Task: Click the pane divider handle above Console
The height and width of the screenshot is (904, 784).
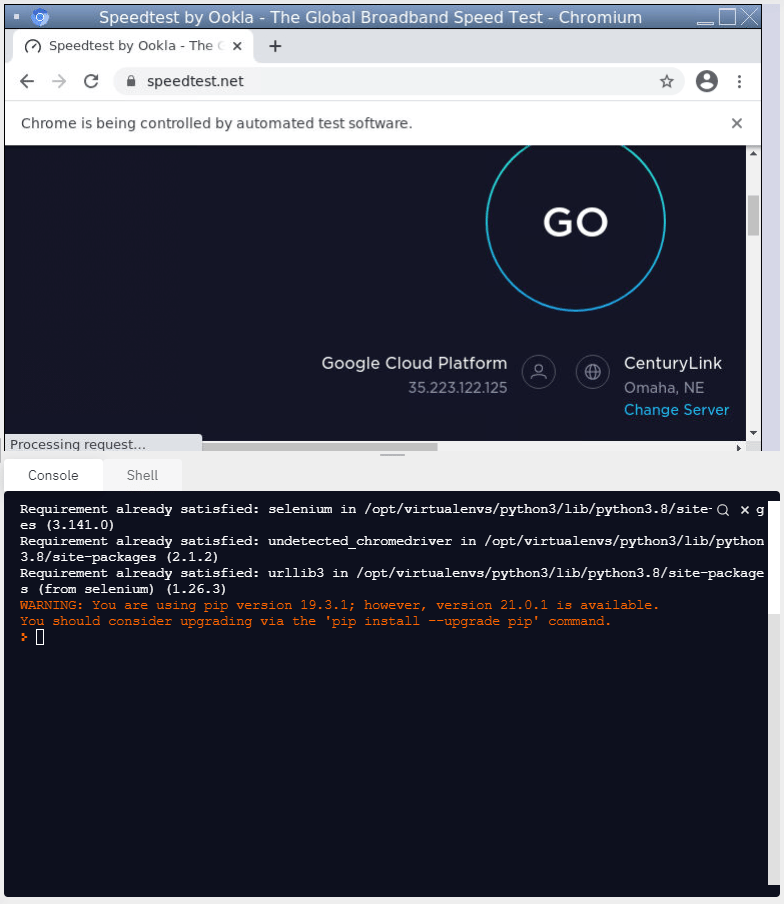Action: 392,455
